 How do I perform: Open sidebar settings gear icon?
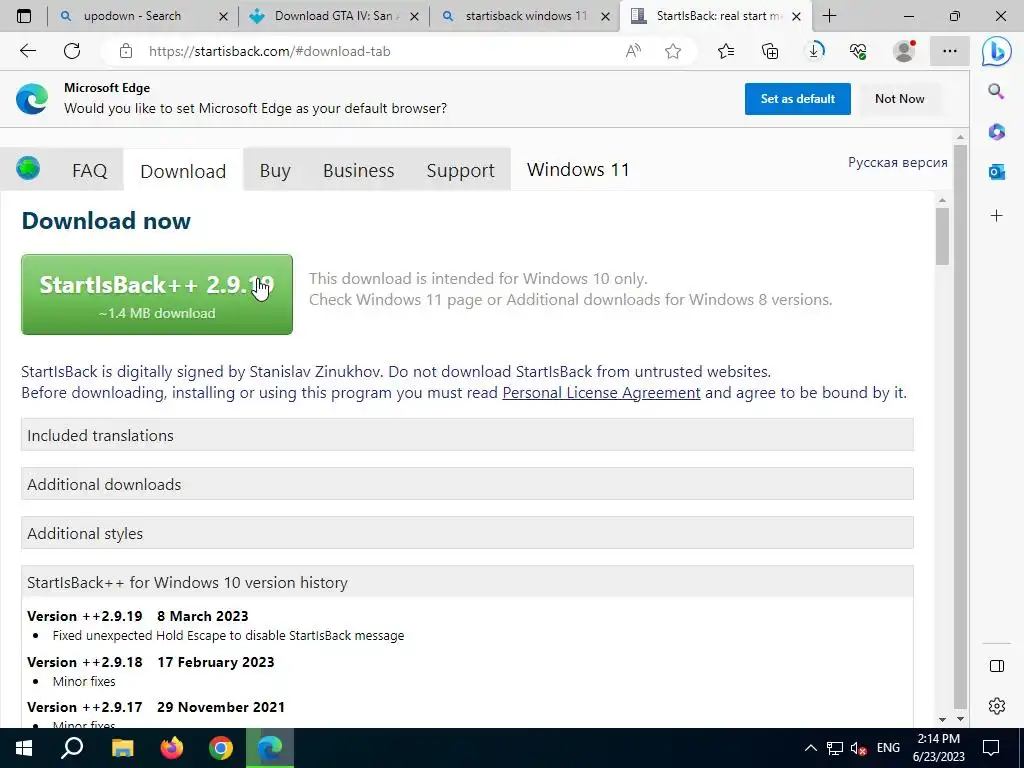(x=997, y=706)
